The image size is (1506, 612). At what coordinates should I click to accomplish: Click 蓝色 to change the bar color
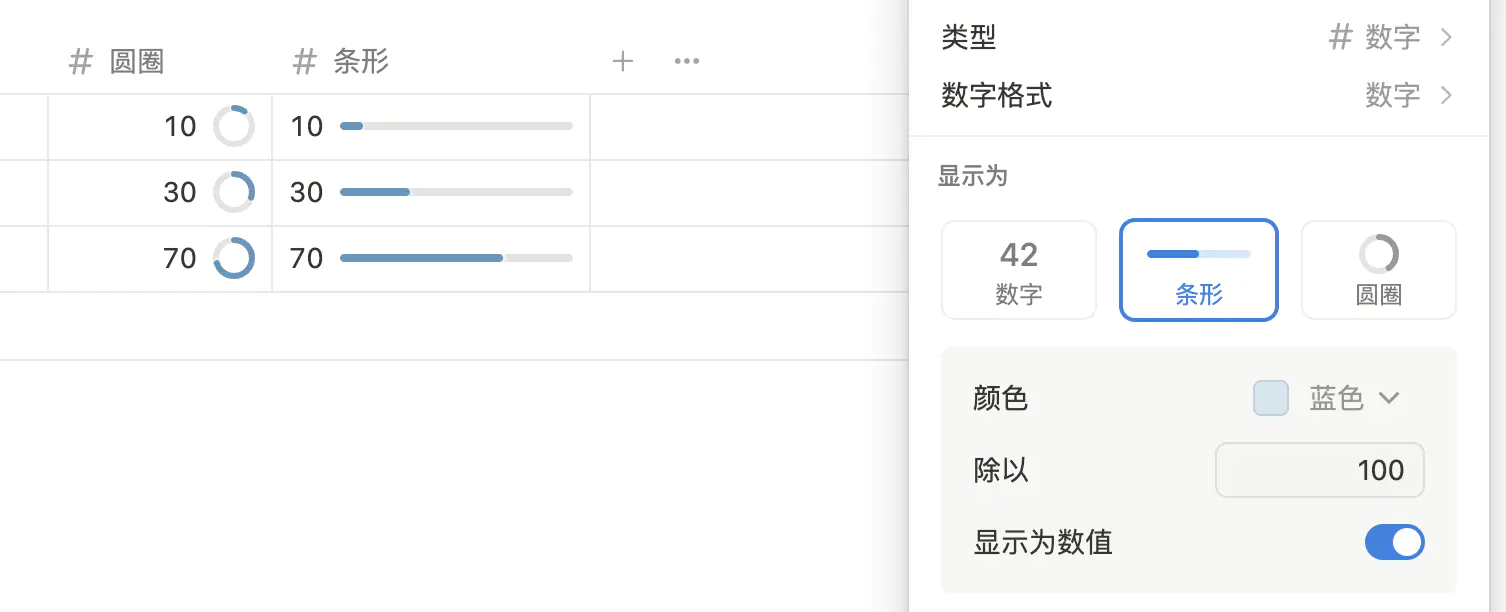[1336, 397]
